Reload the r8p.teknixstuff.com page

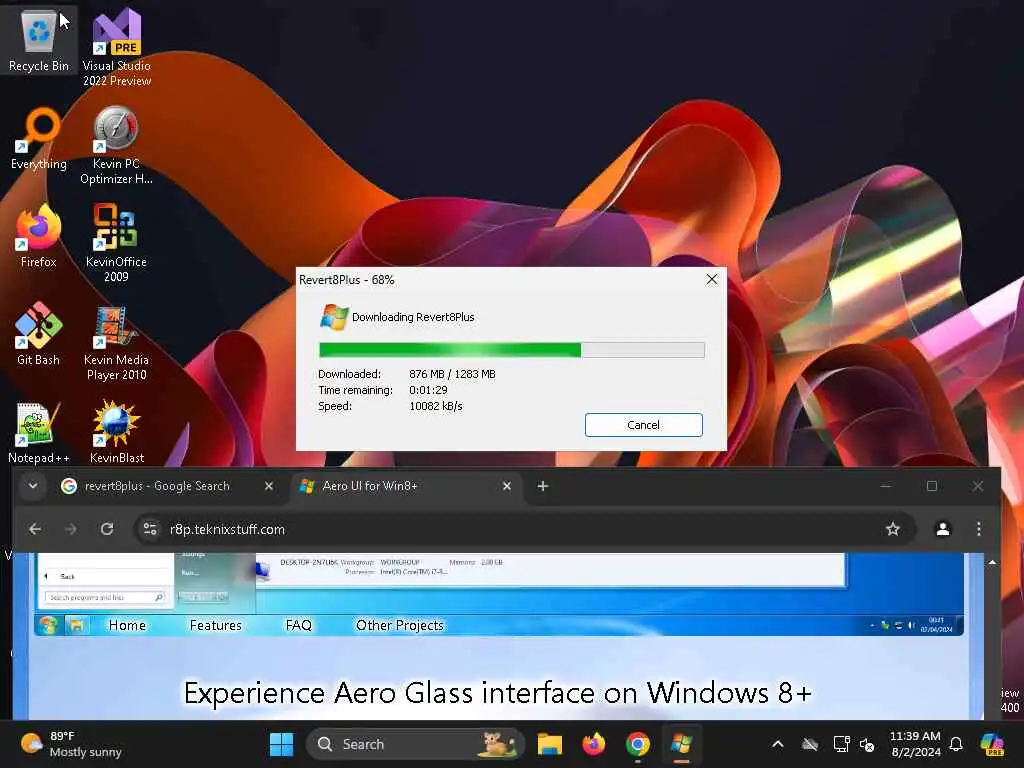coord(107,529)
